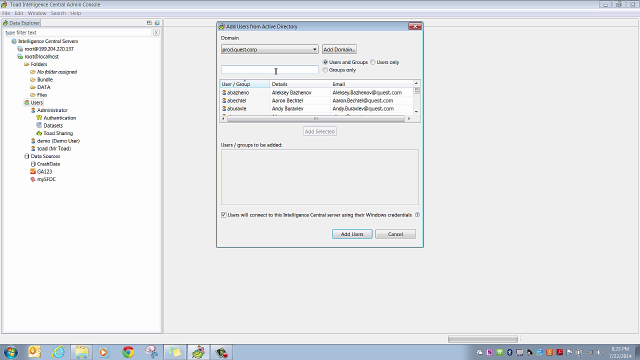Screen dimensions: 640x360
Task: Clear the tree filter text with X icon
Action: 156,33
